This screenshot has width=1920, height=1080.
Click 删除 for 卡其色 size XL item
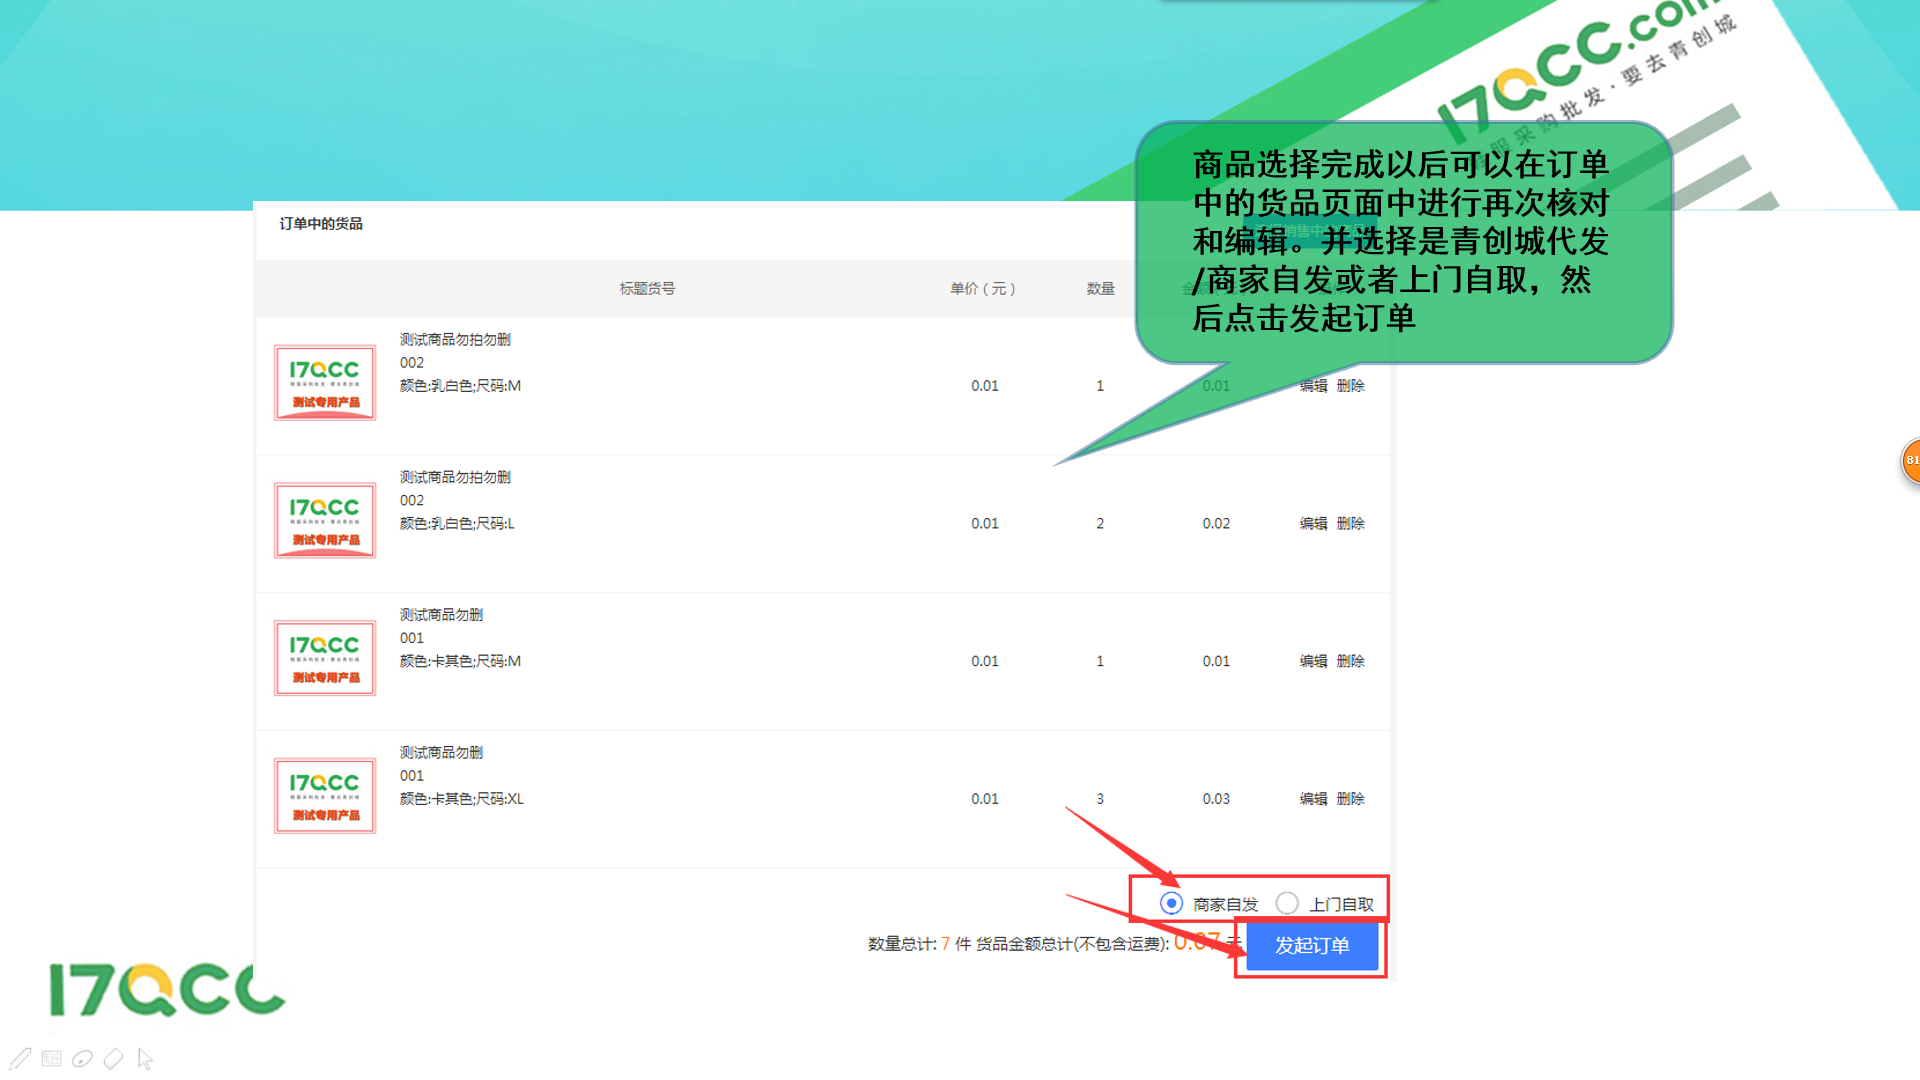click(x=1350, y=799)
